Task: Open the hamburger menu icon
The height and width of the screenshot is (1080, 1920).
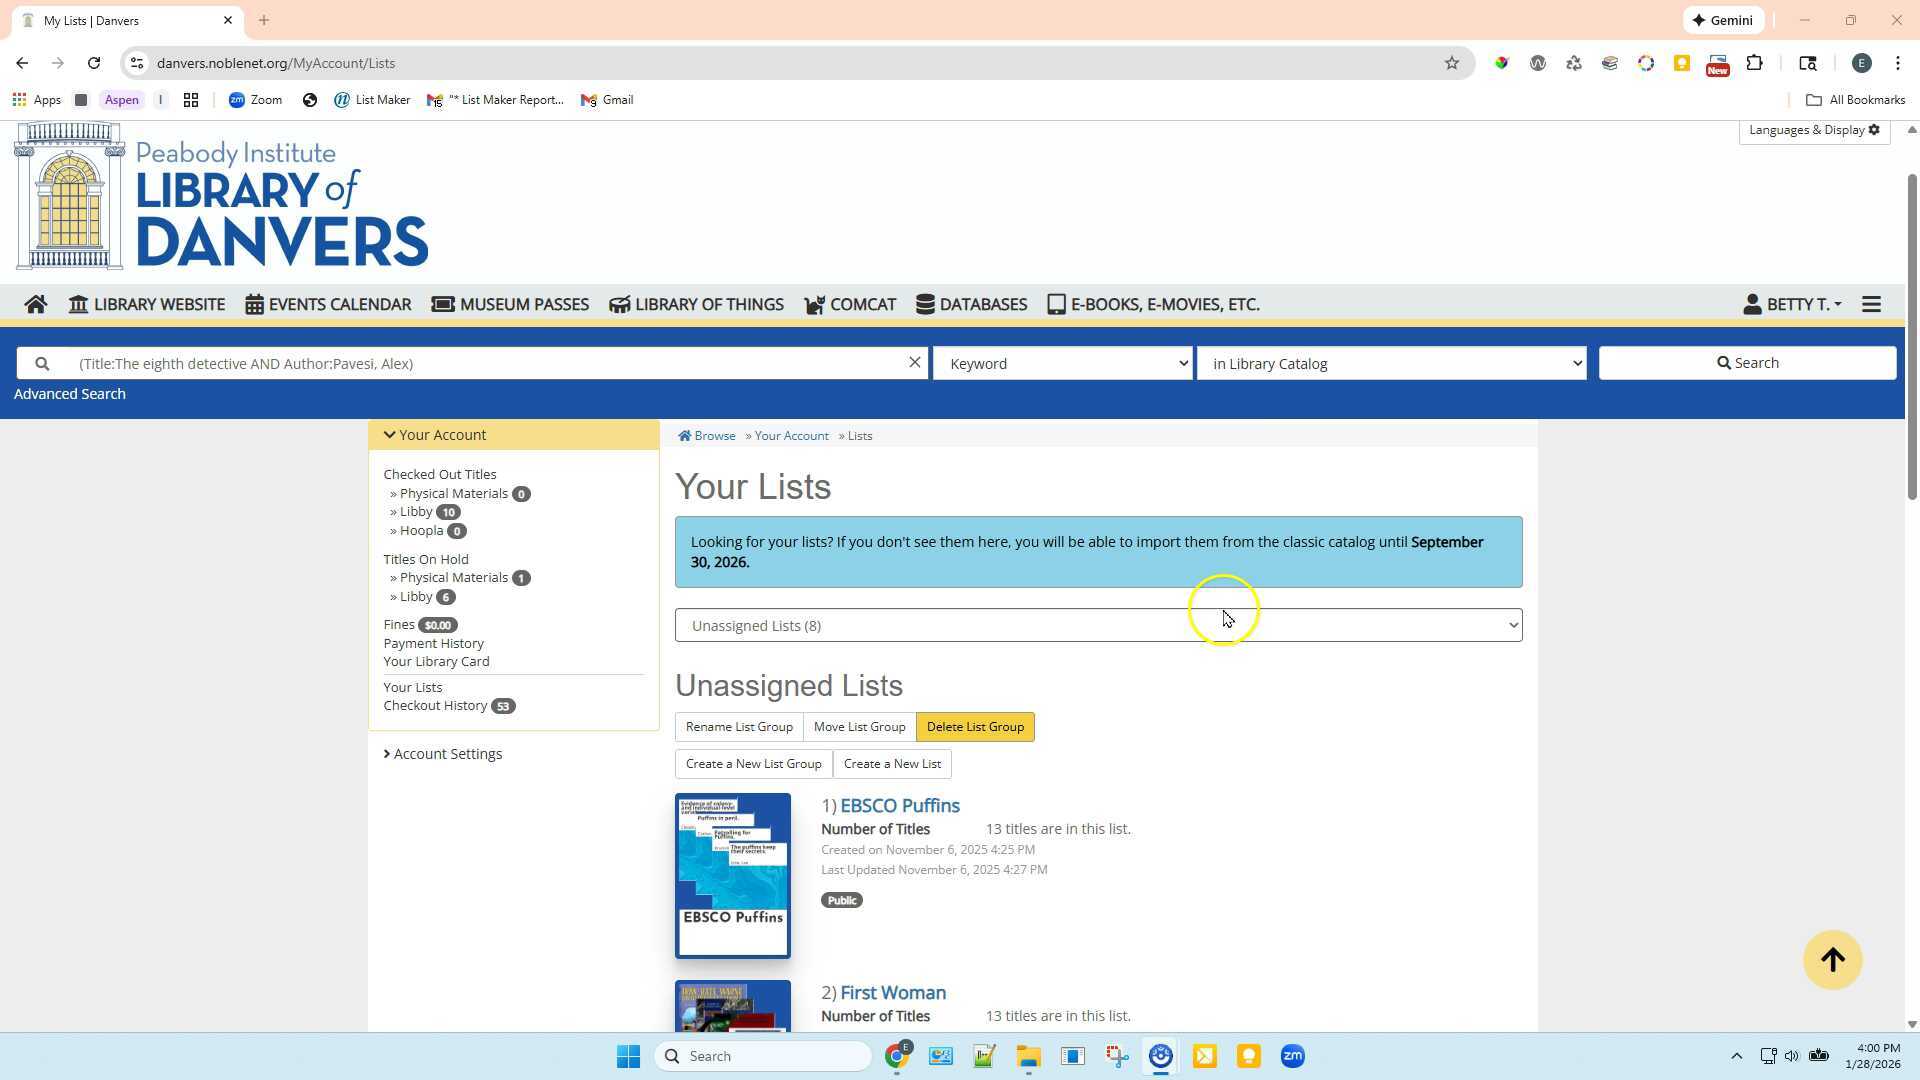Action: pyautogui.click(x=1871, y=304)
